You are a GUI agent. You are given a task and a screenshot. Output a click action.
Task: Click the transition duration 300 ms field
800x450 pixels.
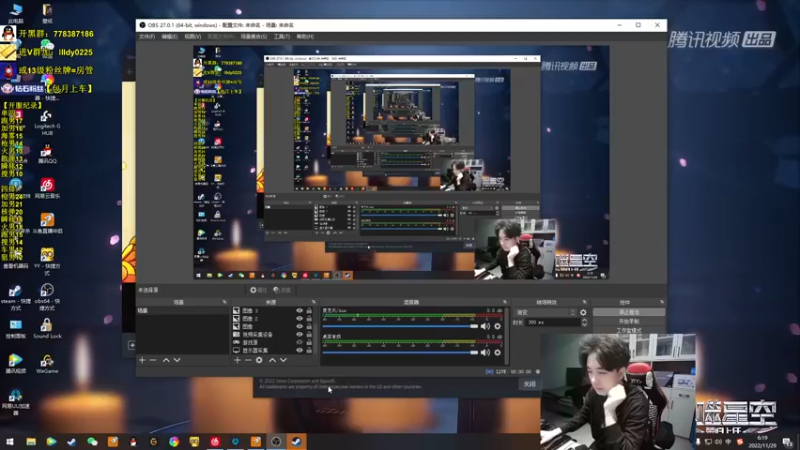point(553,322)
